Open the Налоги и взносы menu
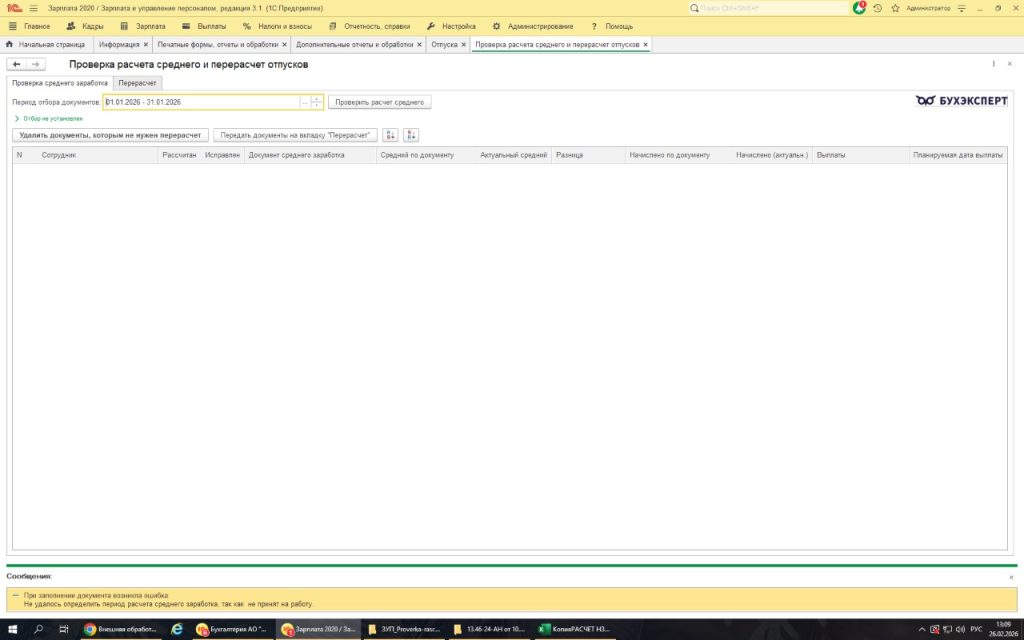Screen dimensions: 1024x640 (x=278, y=26)
